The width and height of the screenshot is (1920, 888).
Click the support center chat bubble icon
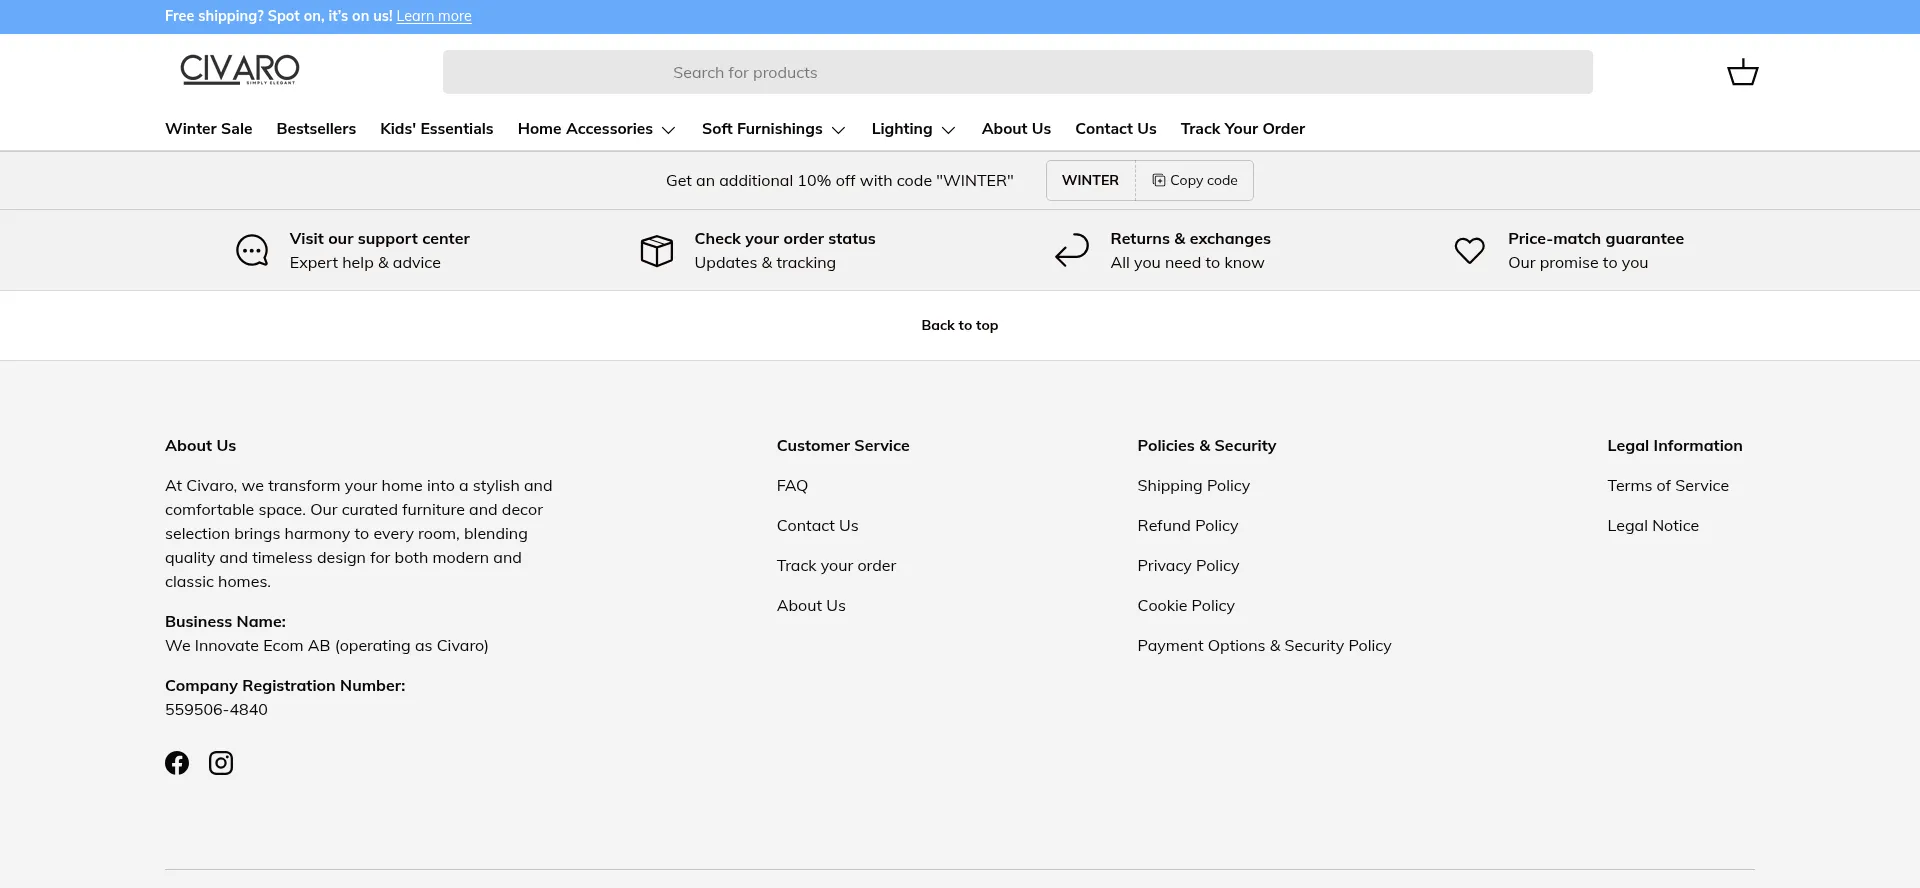252,250
